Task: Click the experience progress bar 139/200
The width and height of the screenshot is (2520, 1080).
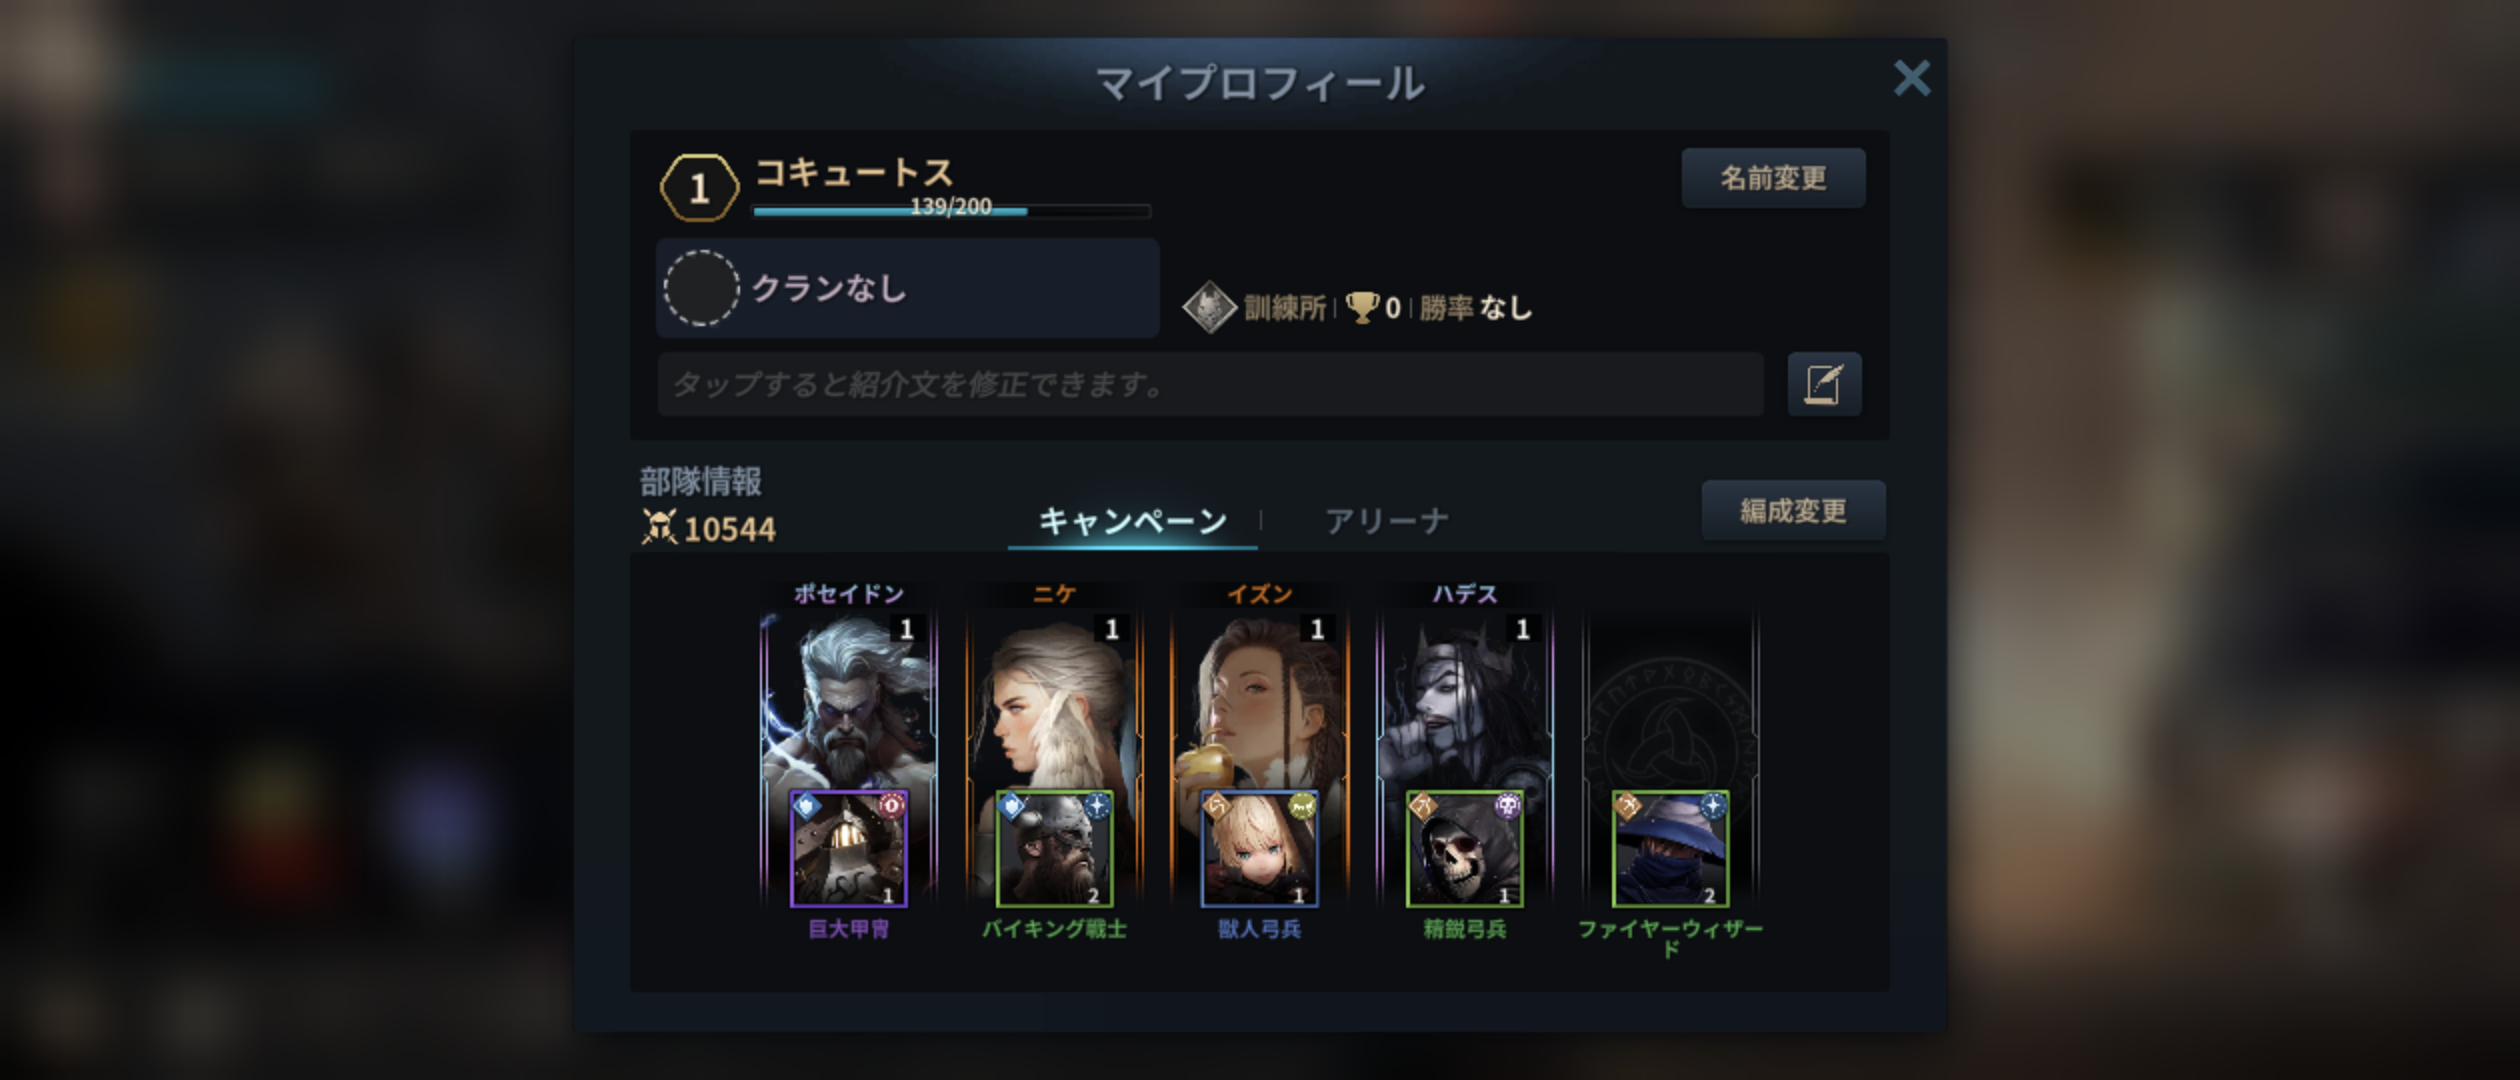Action: [x=951, y=209]
